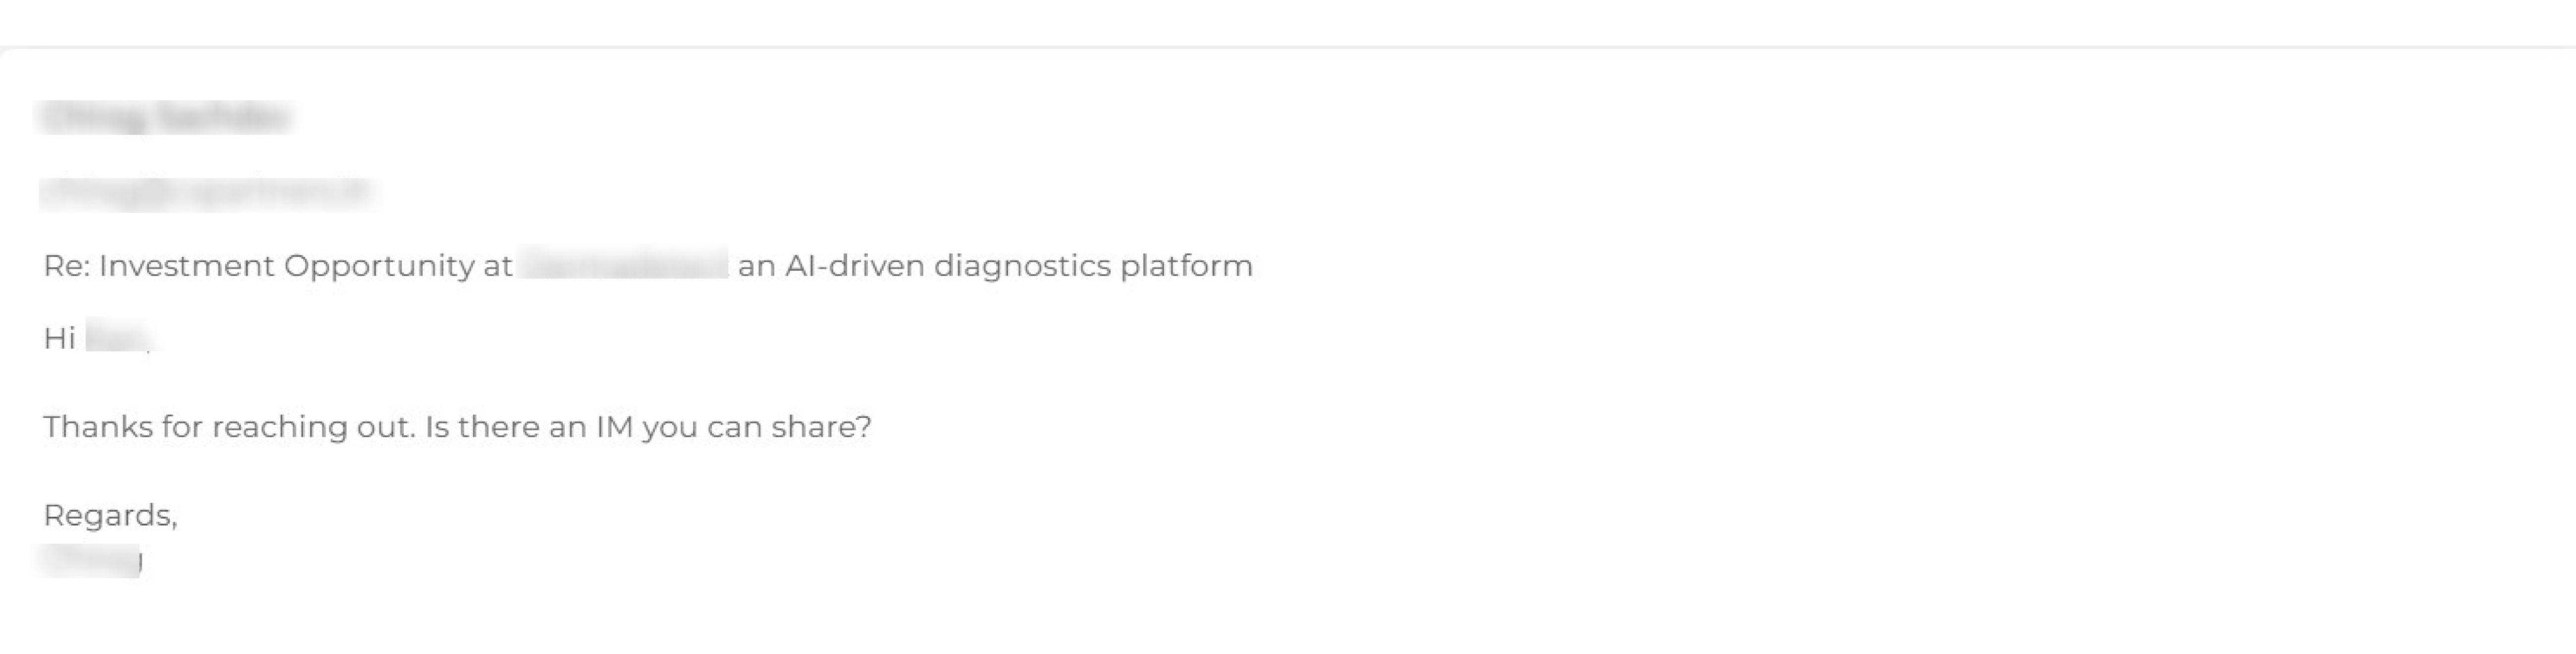Click the blurred recipient name after "Hi"

[117, 339]
